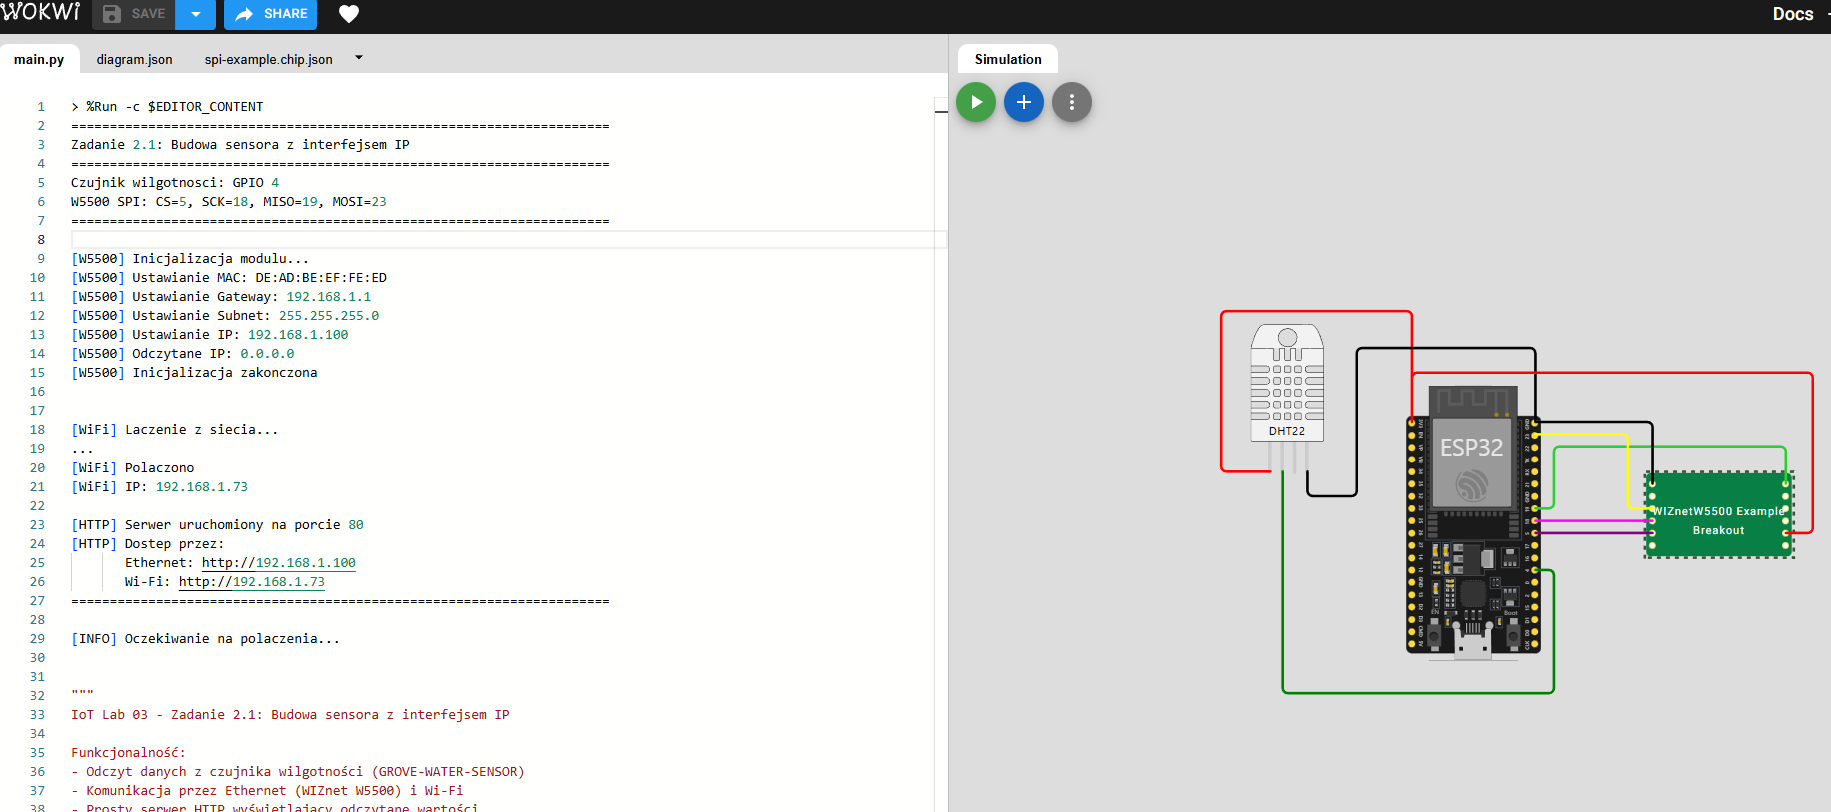Share the project using SHARE button
This screenshot has height=812, width=1831.
(x=271, y=14)
